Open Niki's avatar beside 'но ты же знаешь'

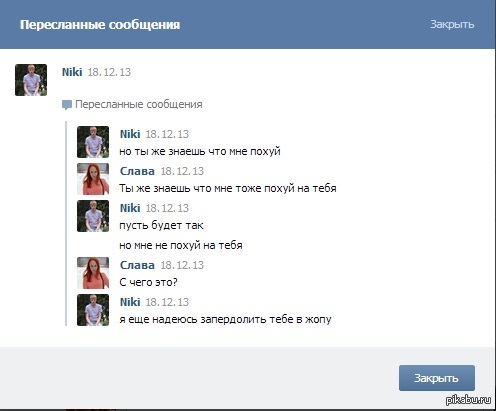[x=93, y=142]
